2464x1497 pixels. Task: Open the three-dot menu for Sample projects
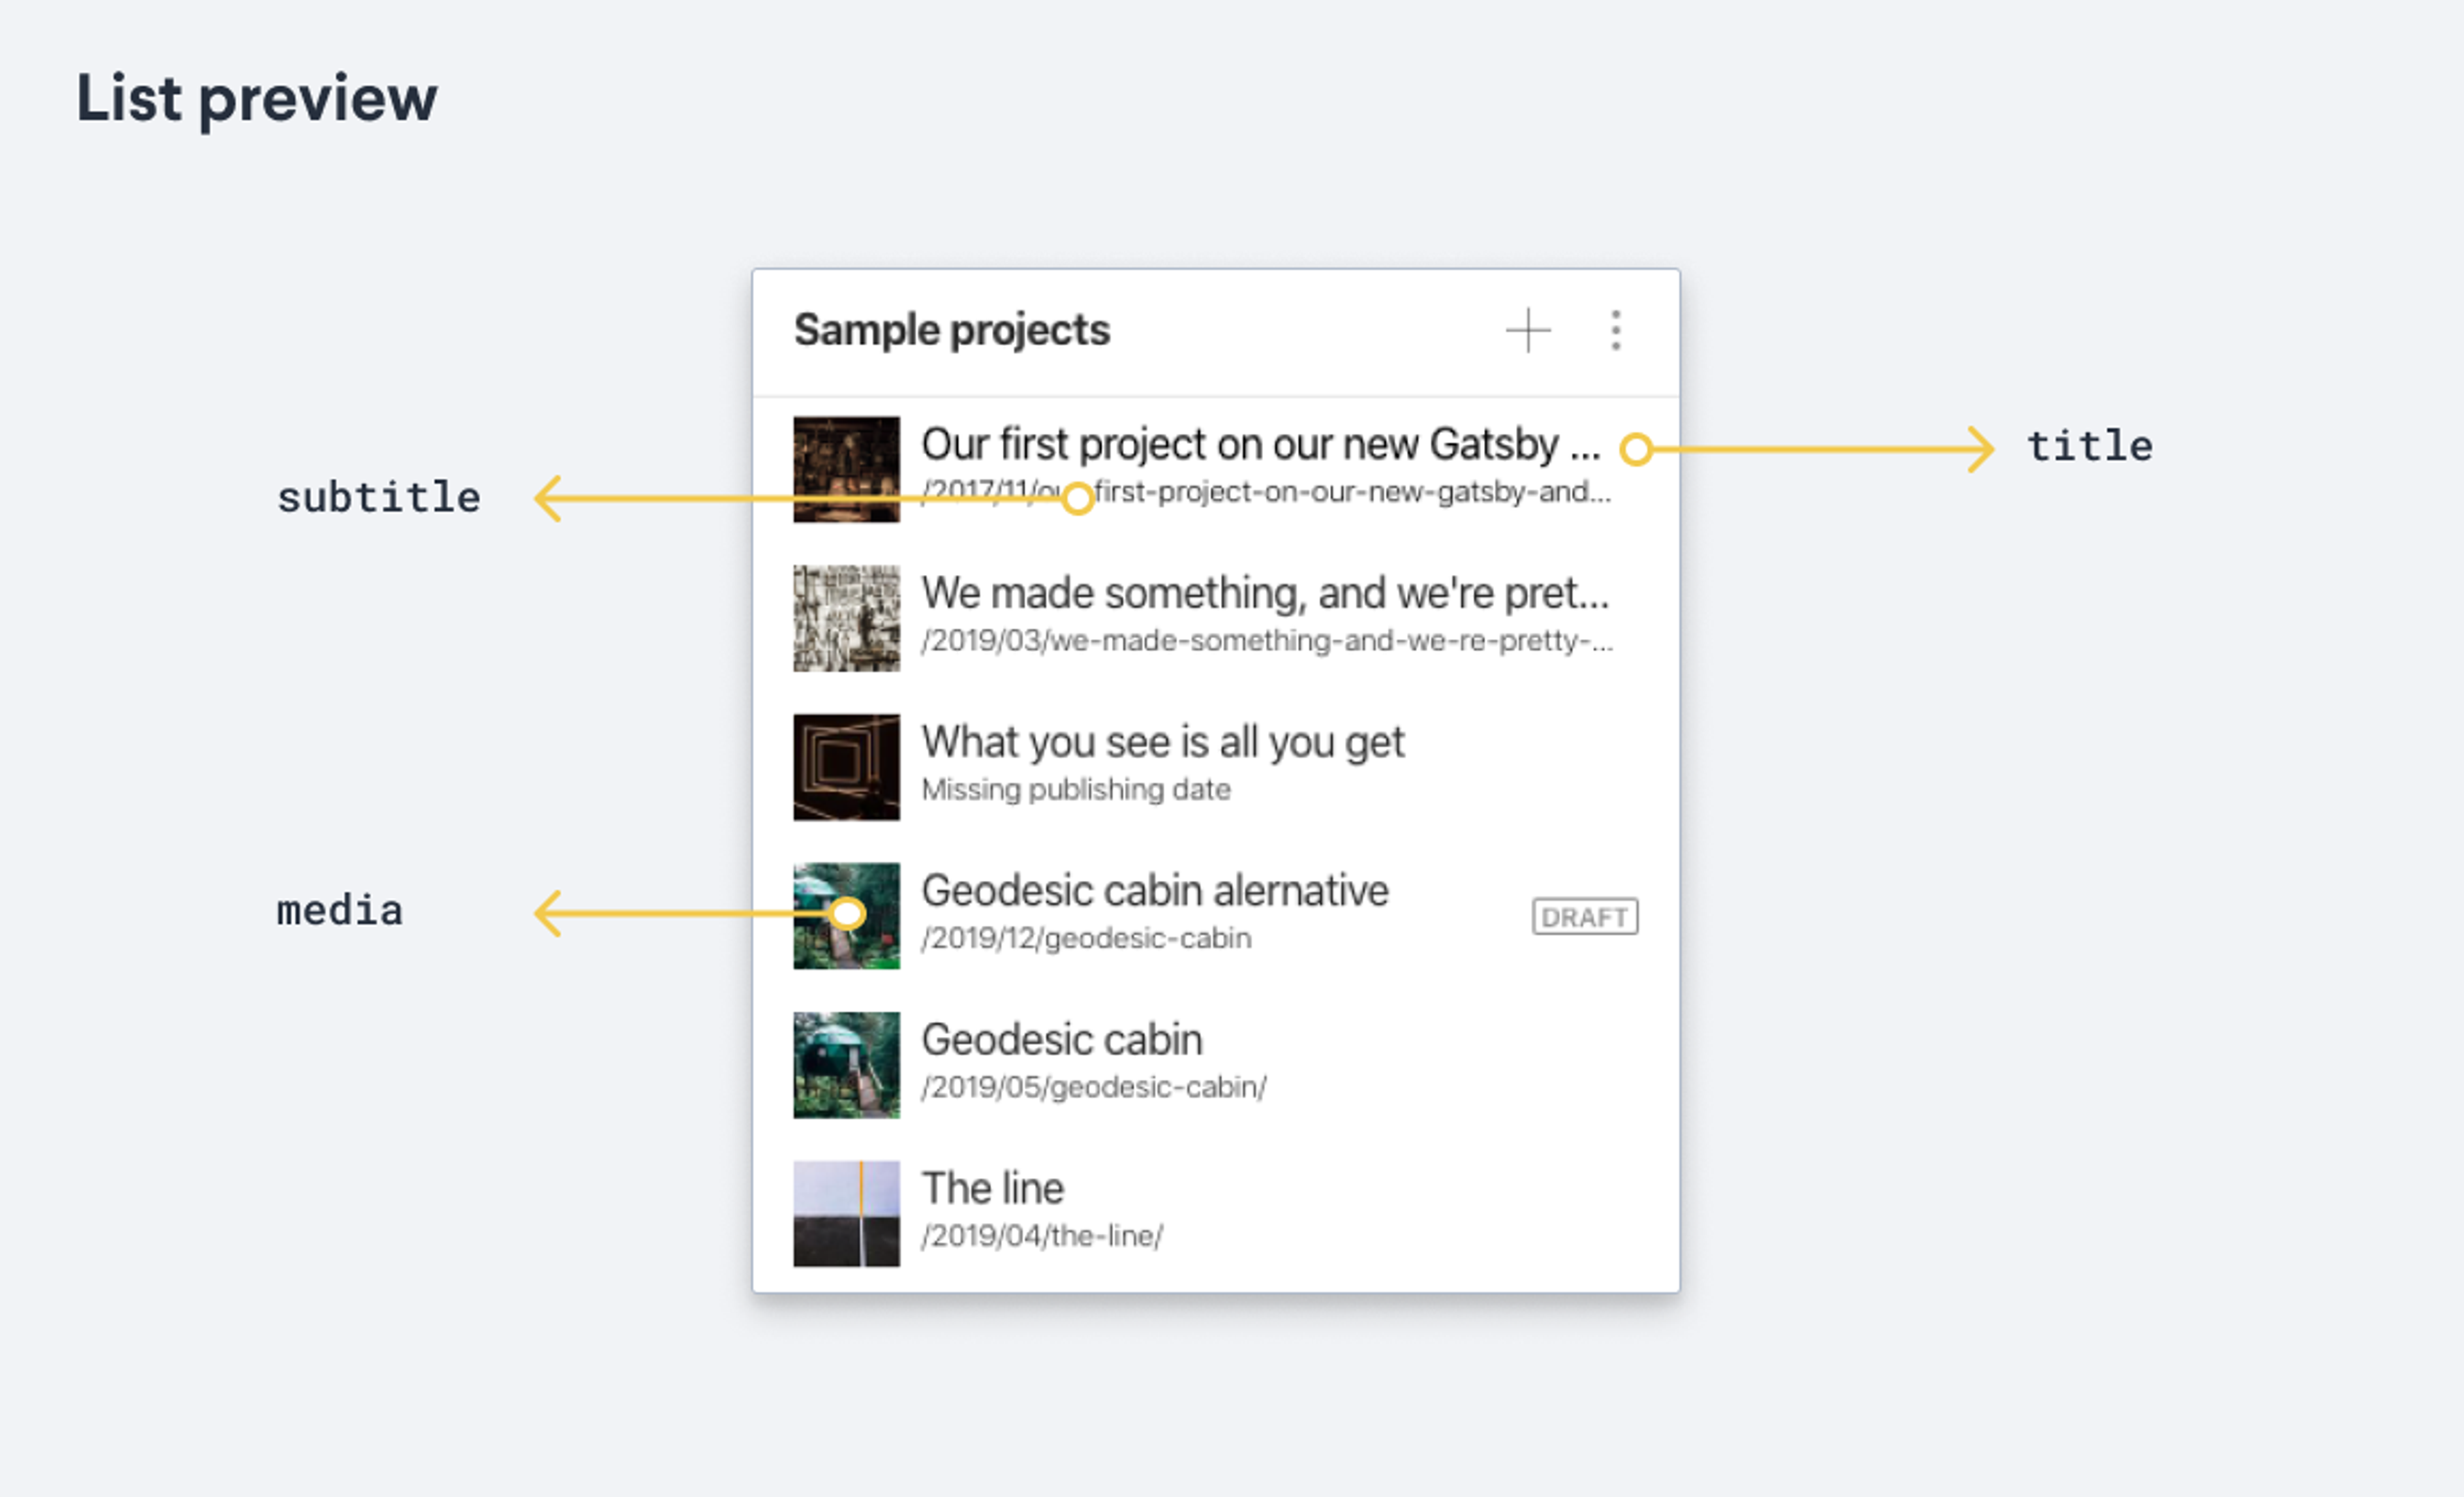click(1616, 331)
